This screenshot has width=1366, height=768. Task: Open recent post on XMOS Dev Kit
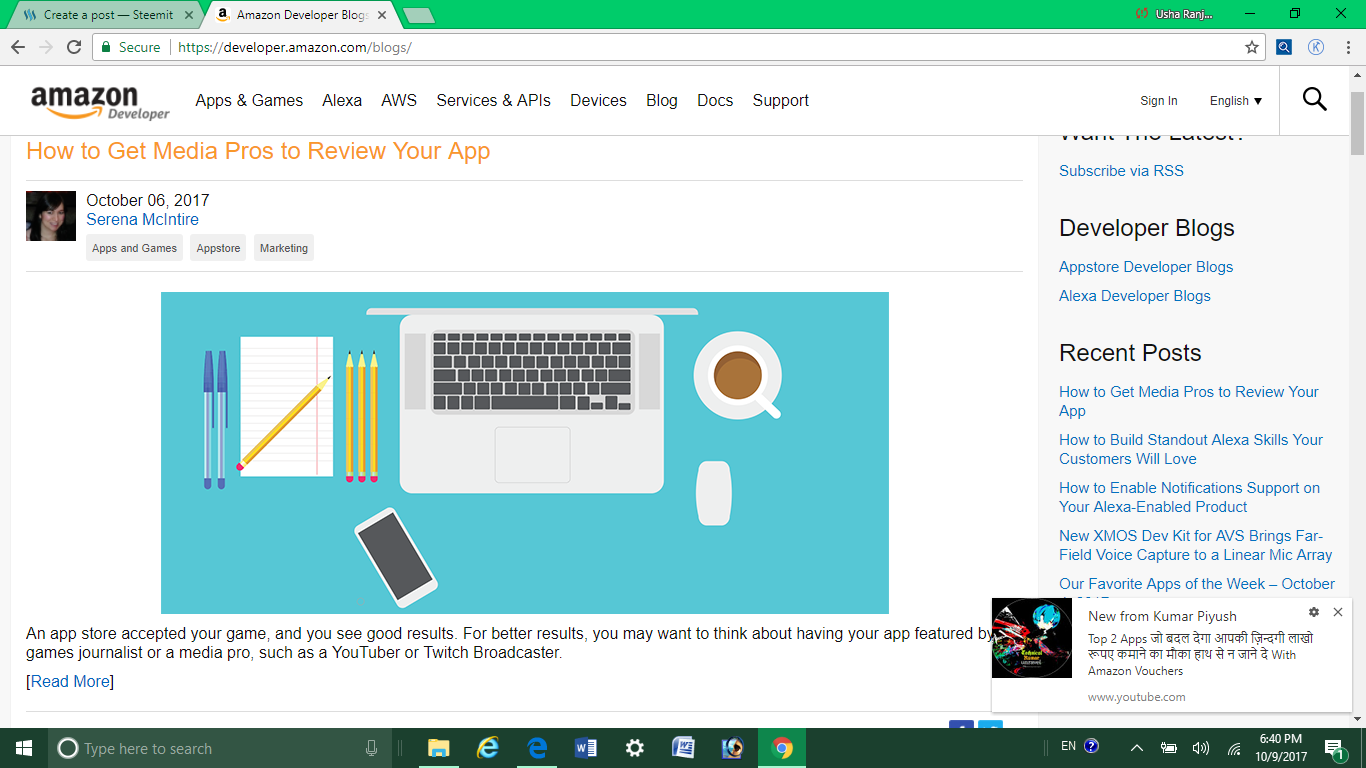pyautogui.click(x=1196, y=545)
